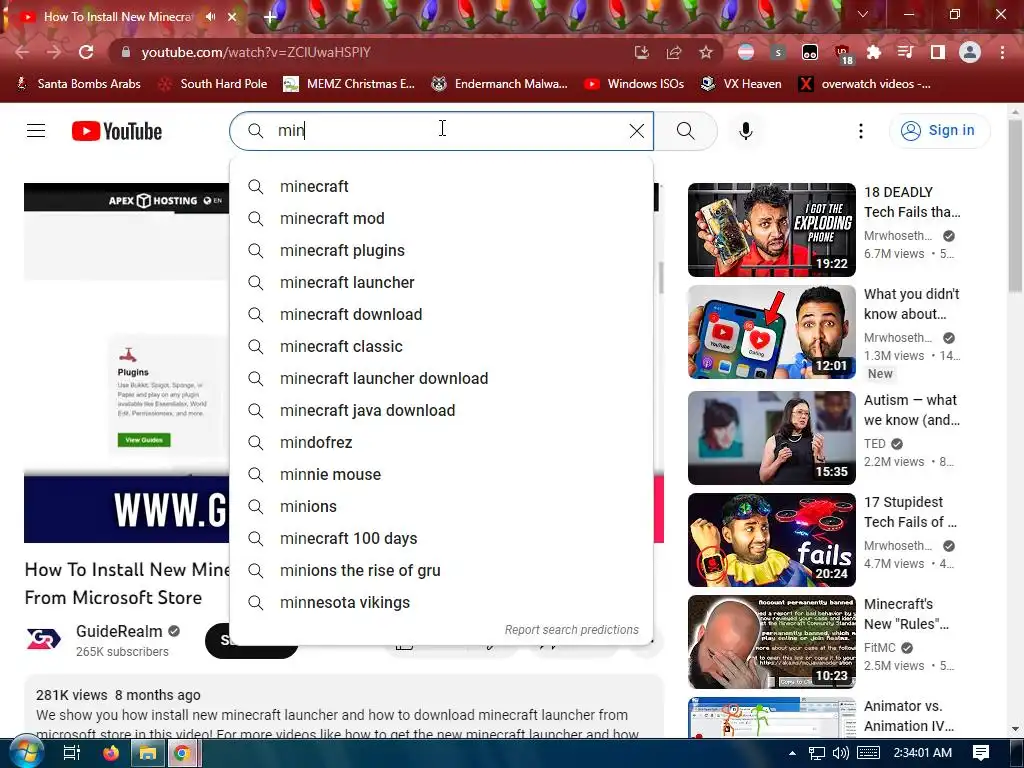1024x768 pixels.
Task: Select the 'minions' suggestion
Action: click(x=441, y=507)
